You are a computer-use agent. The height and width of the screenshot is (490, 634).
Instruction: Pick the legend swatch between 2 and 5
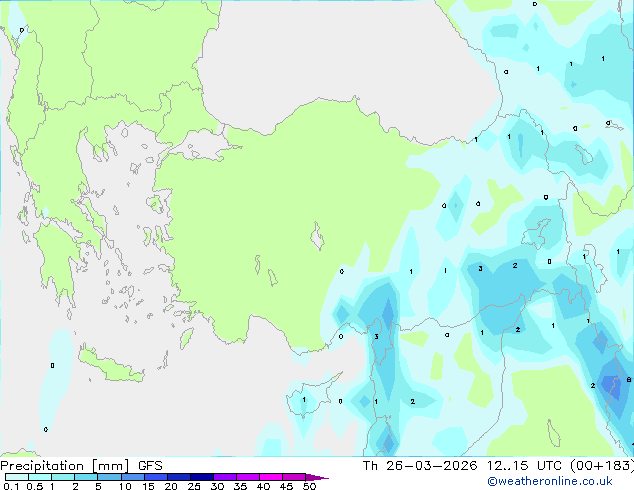coord(86,477)
